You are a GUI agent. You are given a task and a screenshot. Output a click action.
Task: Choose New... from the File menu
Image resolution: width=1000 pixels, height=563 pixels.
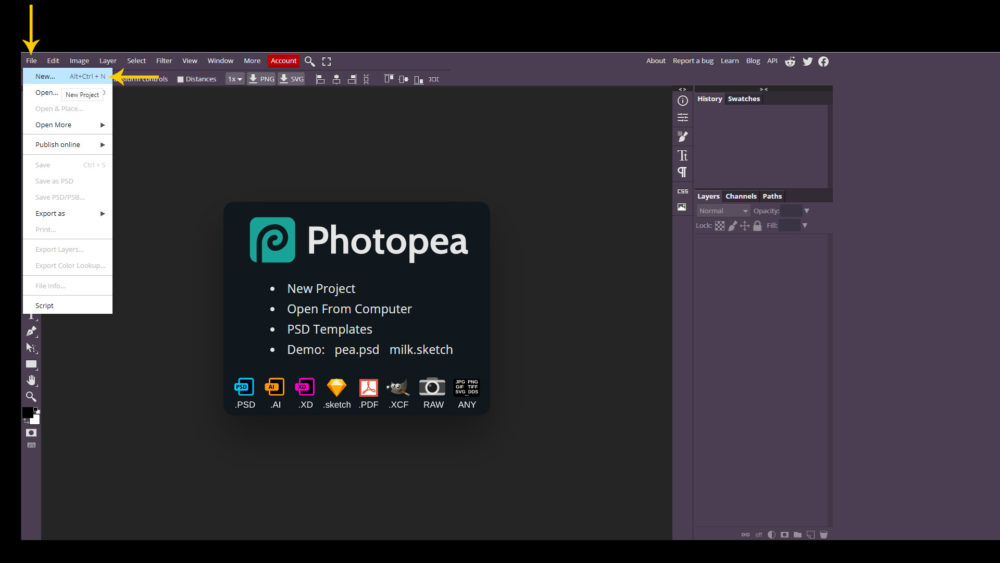(x=45, y=76)
